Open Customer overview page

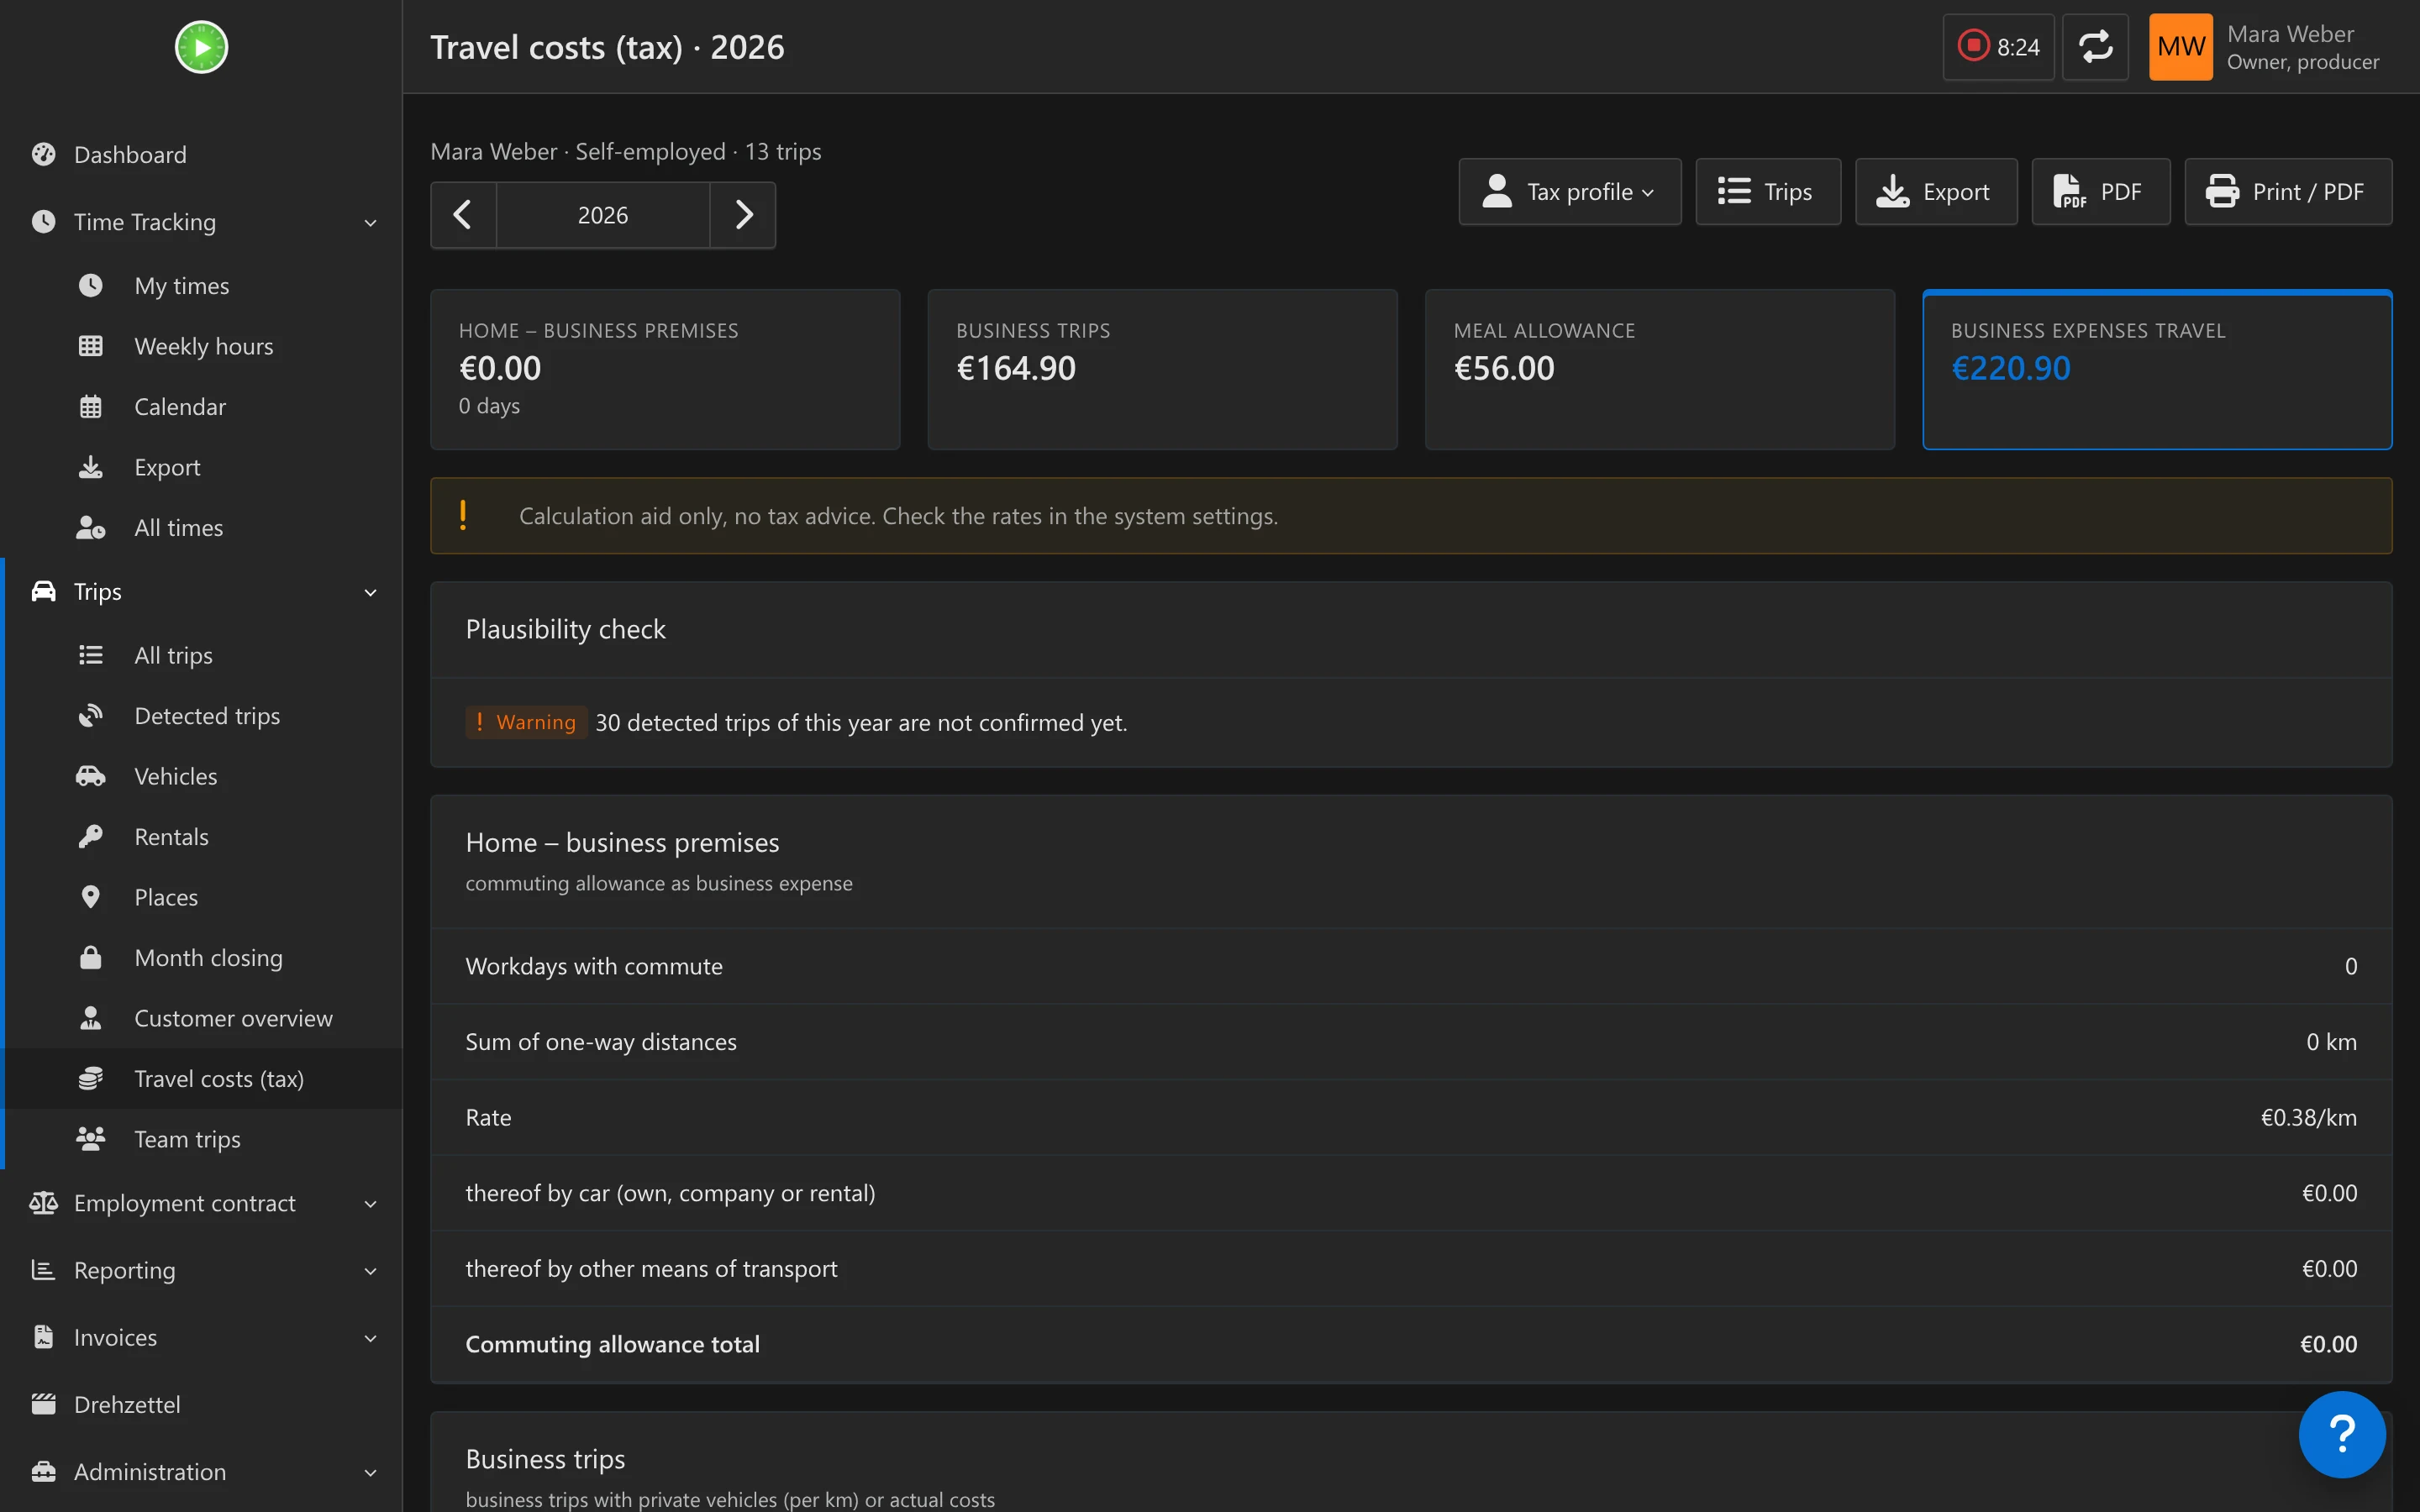(x=201, y=1018)
